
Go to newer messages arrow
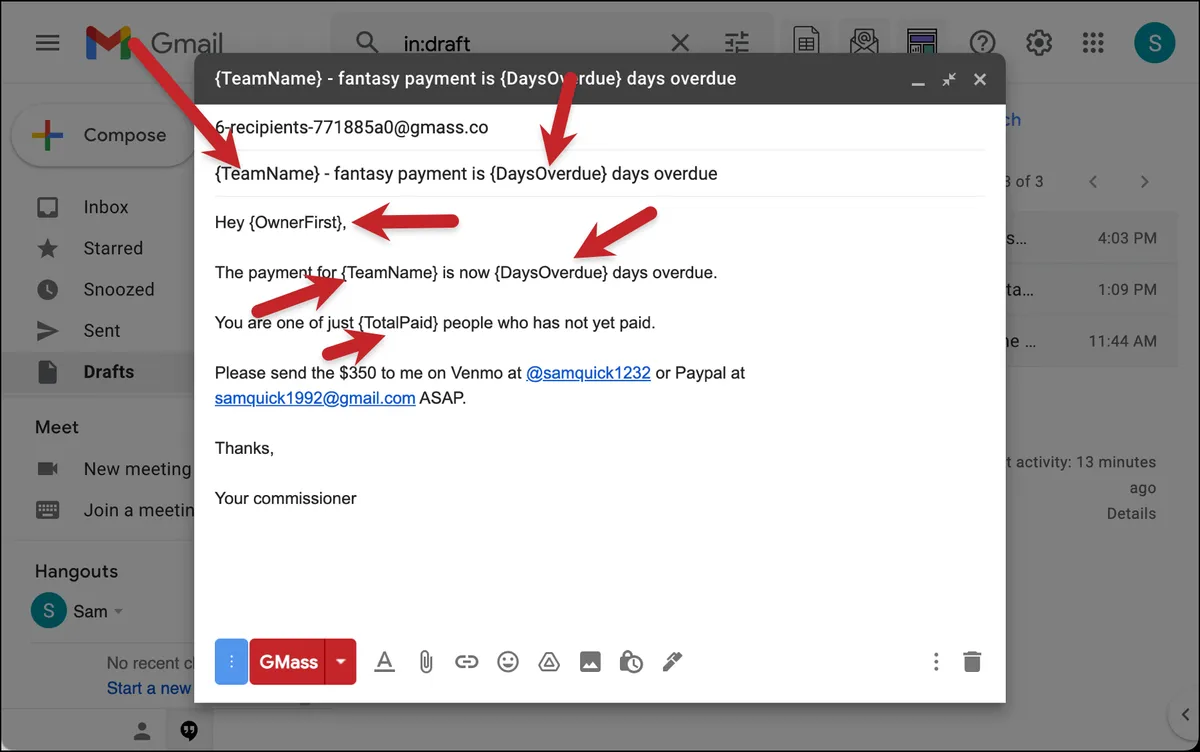(x=1093, y=182)
